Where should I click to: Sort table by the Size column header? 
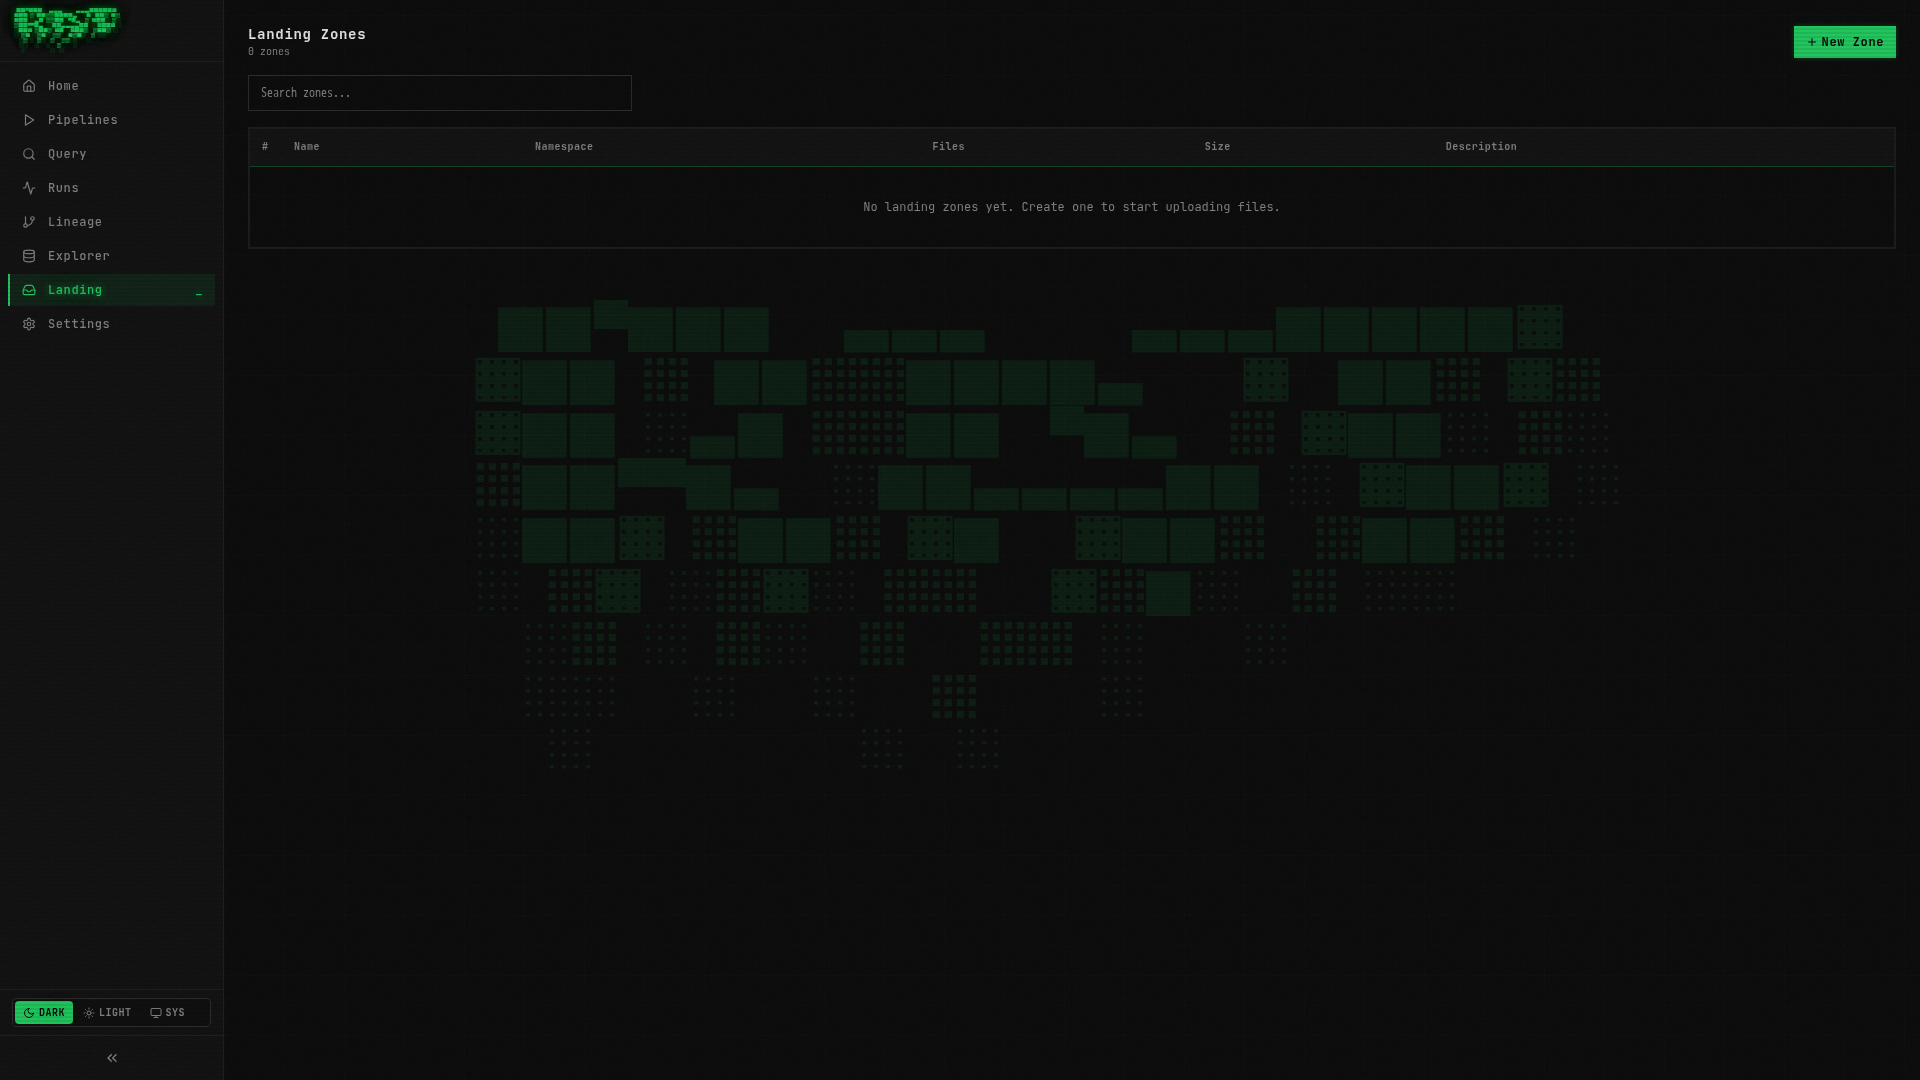(x=1217, y=146)
